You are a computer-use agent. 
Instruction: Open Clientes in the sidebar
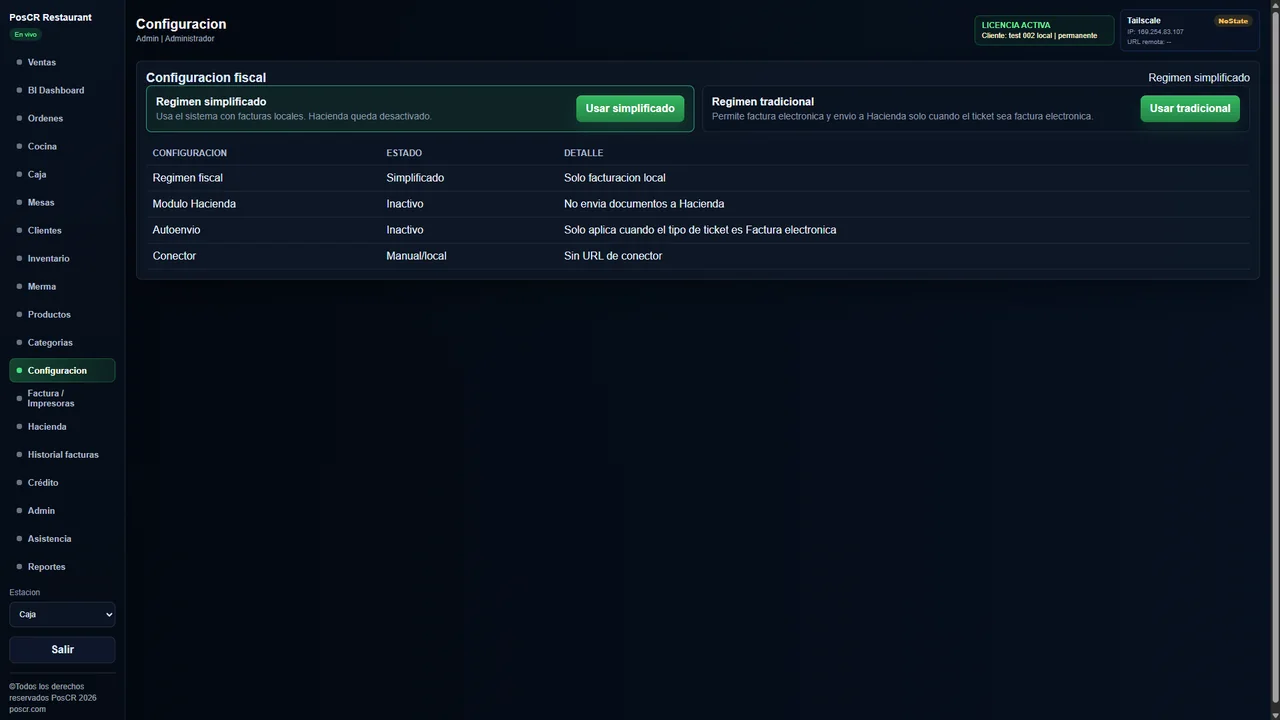(x=62, y=230)
